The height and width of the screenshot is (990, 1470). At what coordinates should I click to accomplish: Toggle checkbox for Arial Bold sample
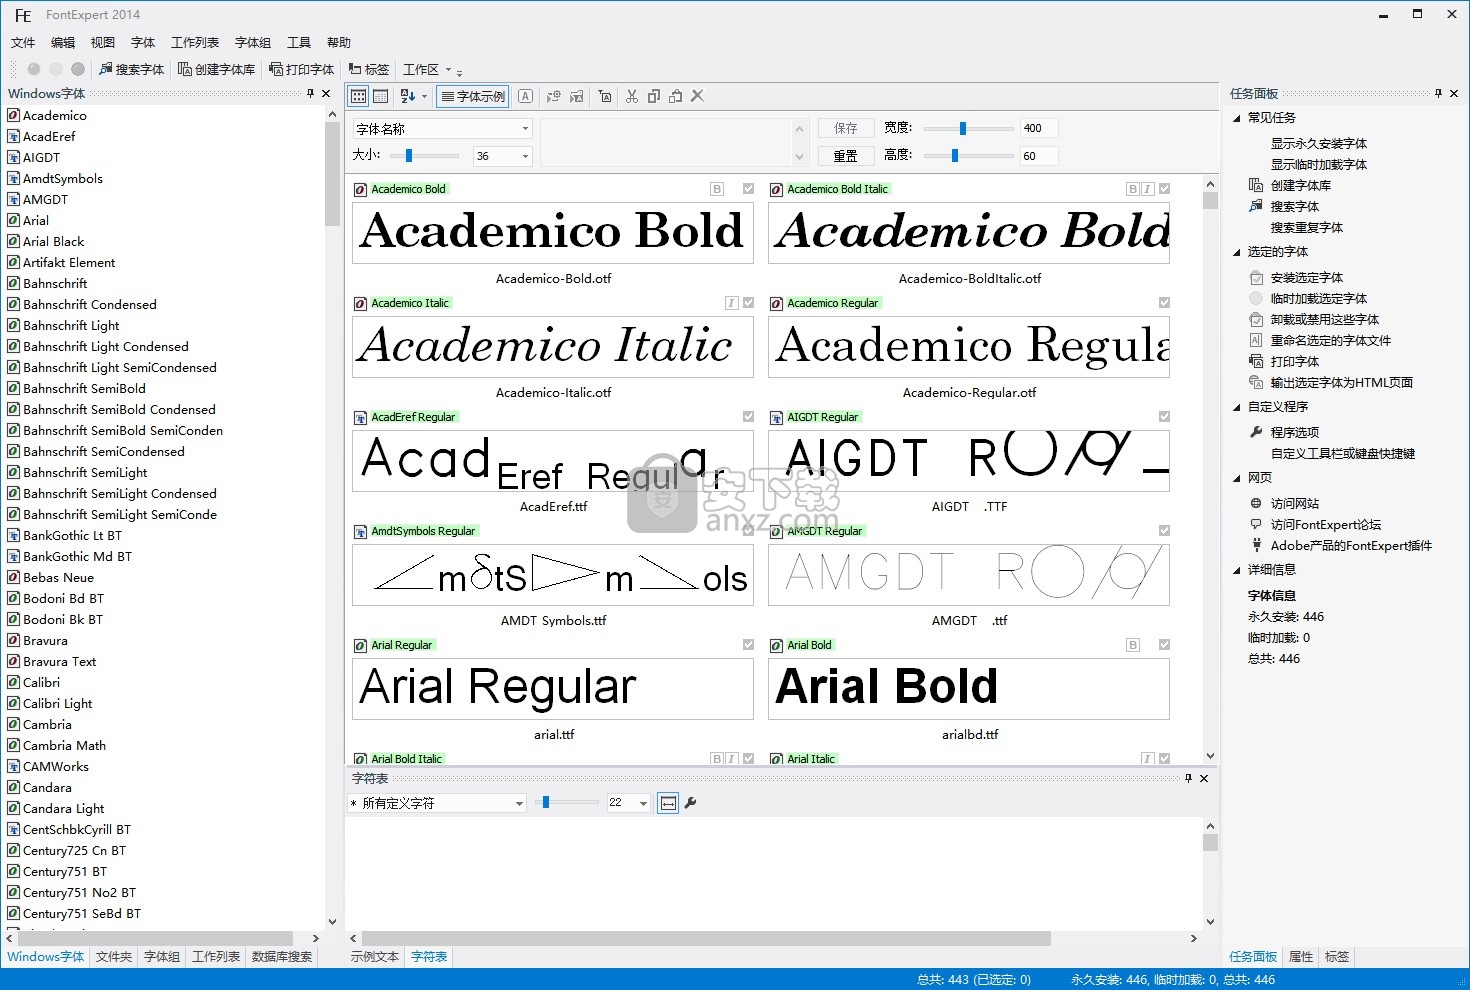click(x=1164, y=644)
